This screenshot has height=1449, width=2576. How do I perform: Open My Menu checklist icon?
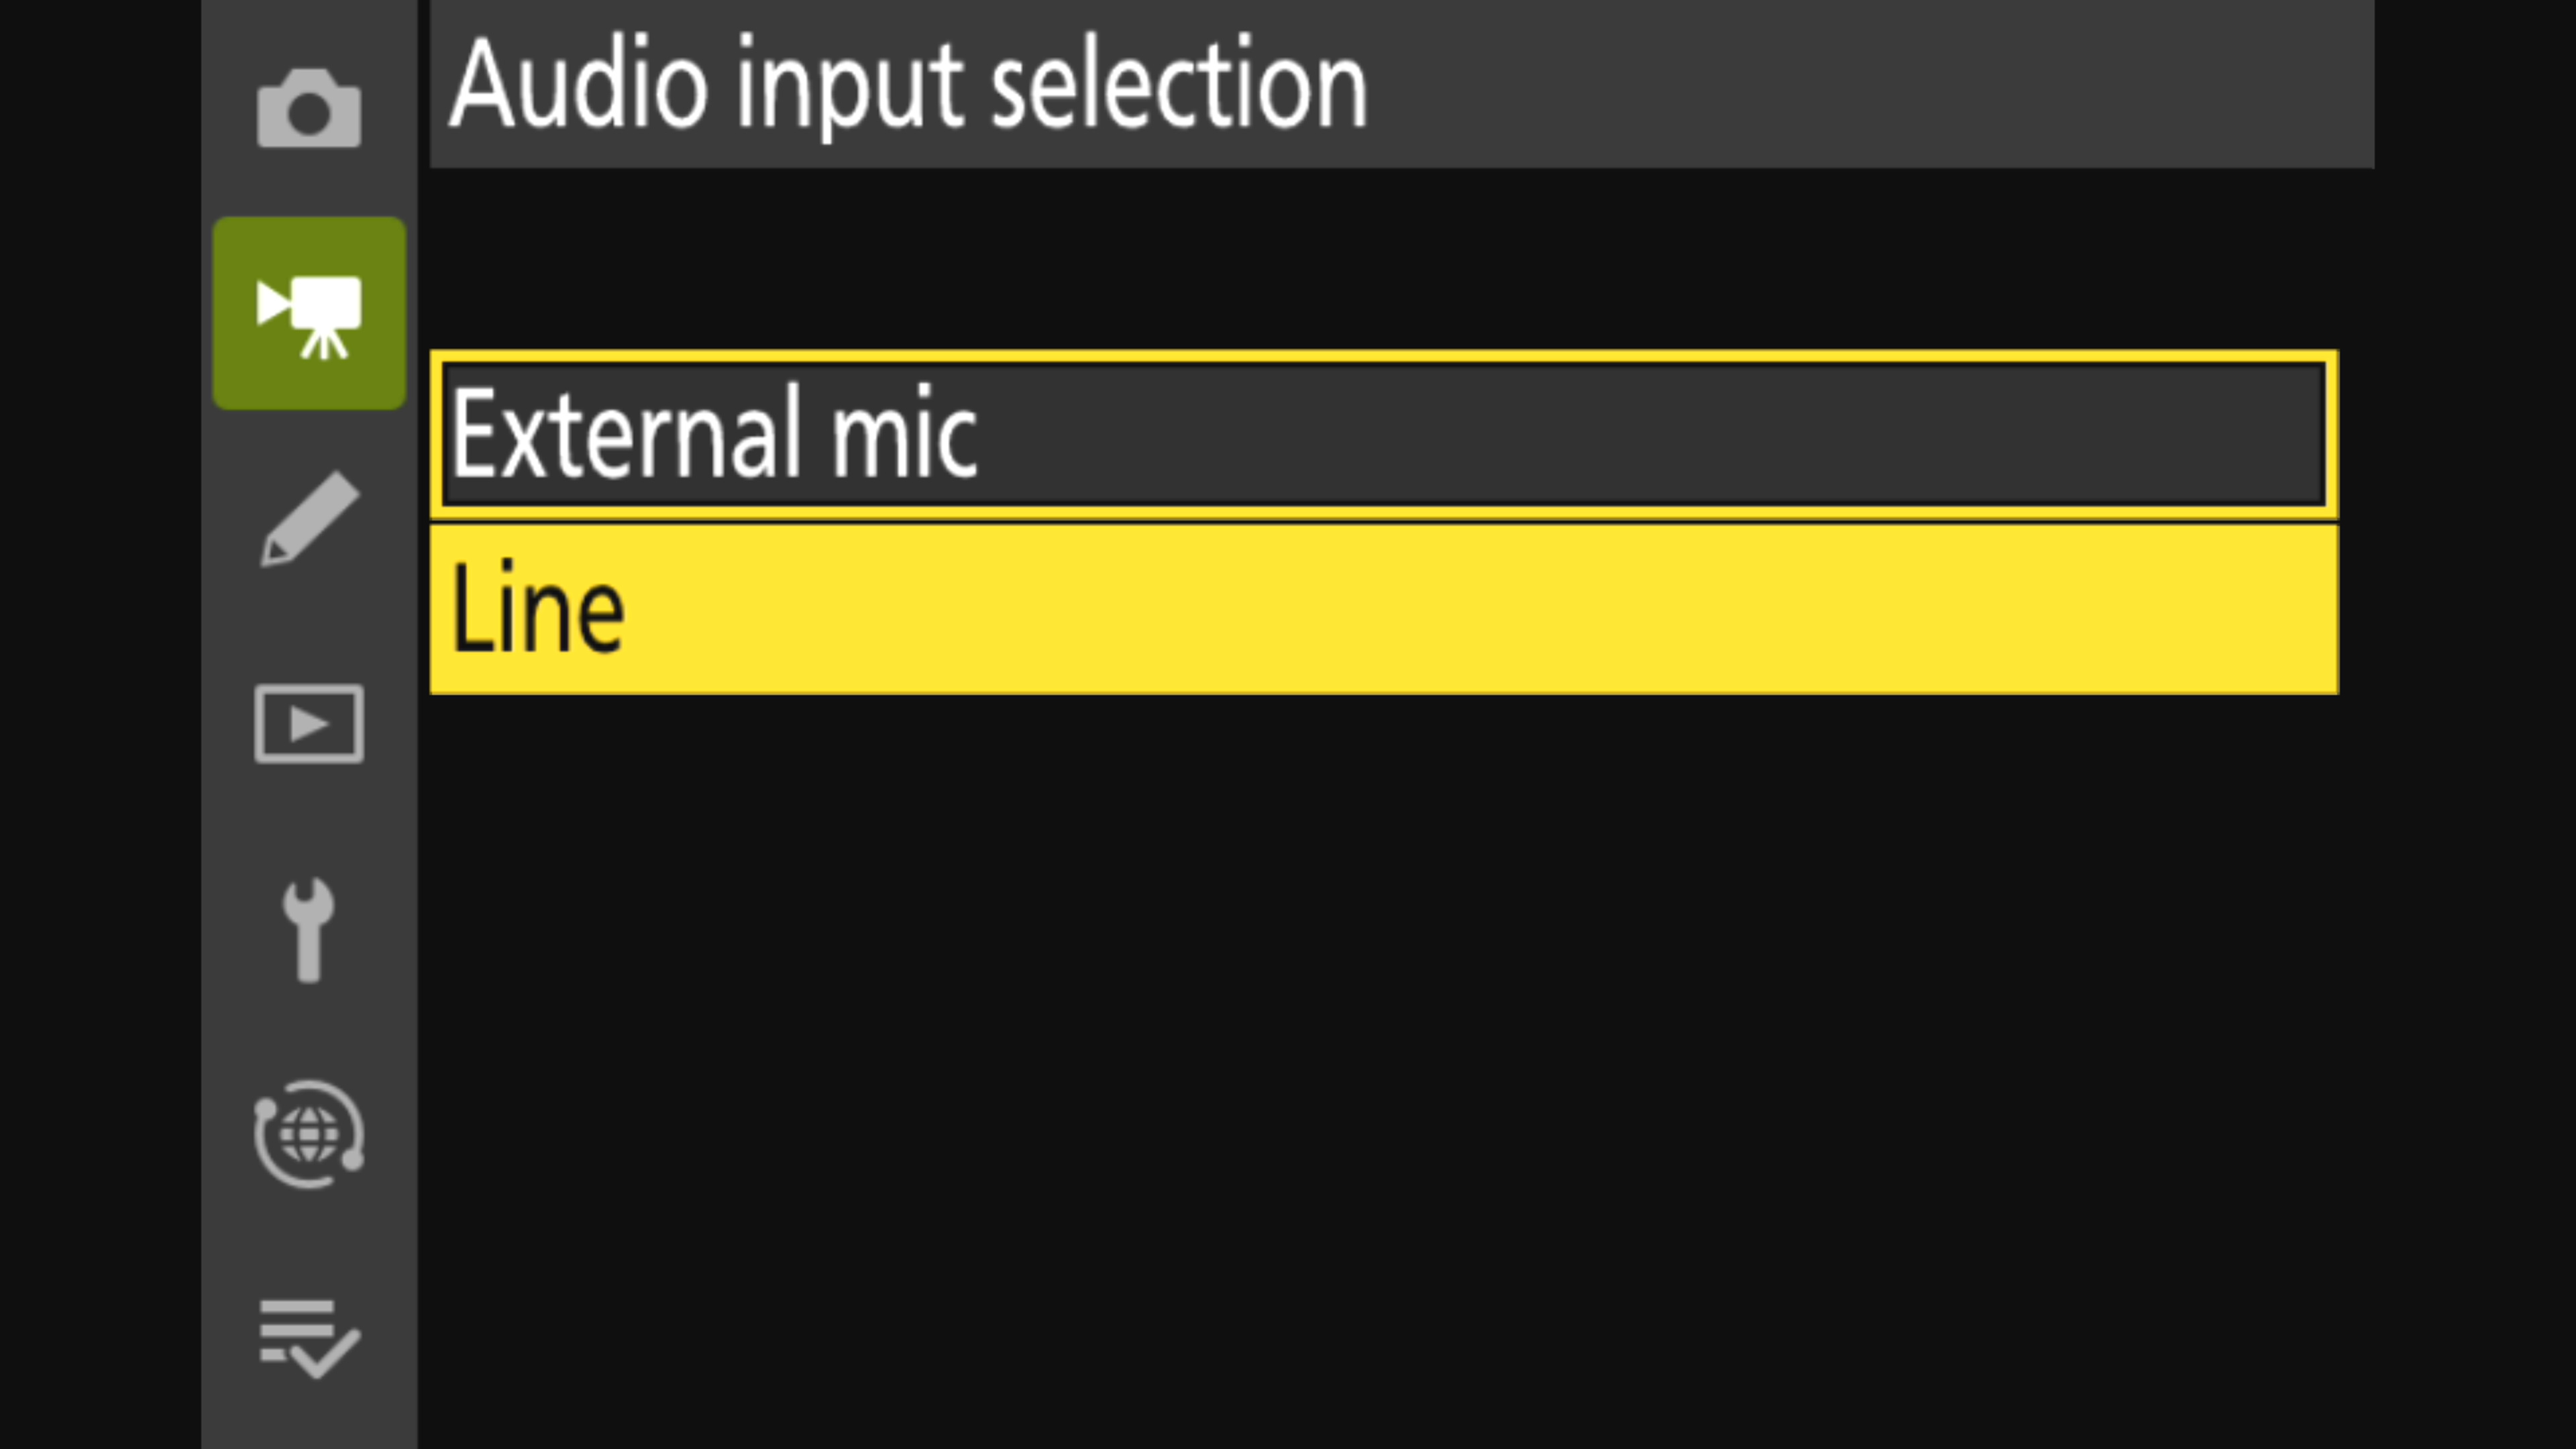308,1339
